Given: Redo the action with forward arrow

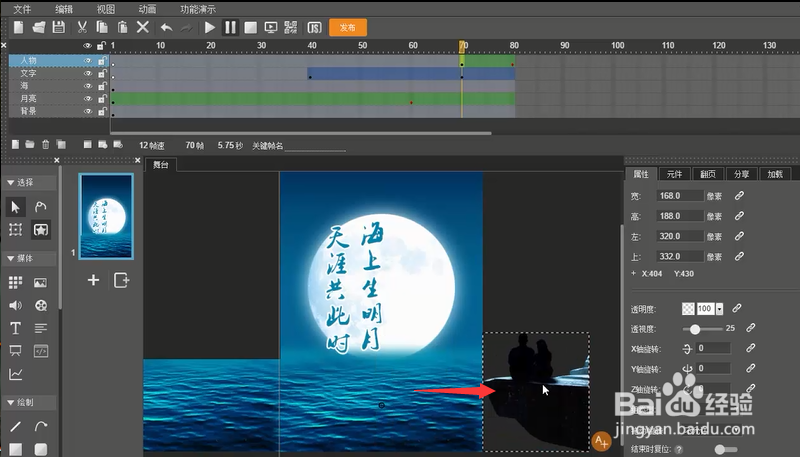Looking at the screenshot, I should point(186,28).
